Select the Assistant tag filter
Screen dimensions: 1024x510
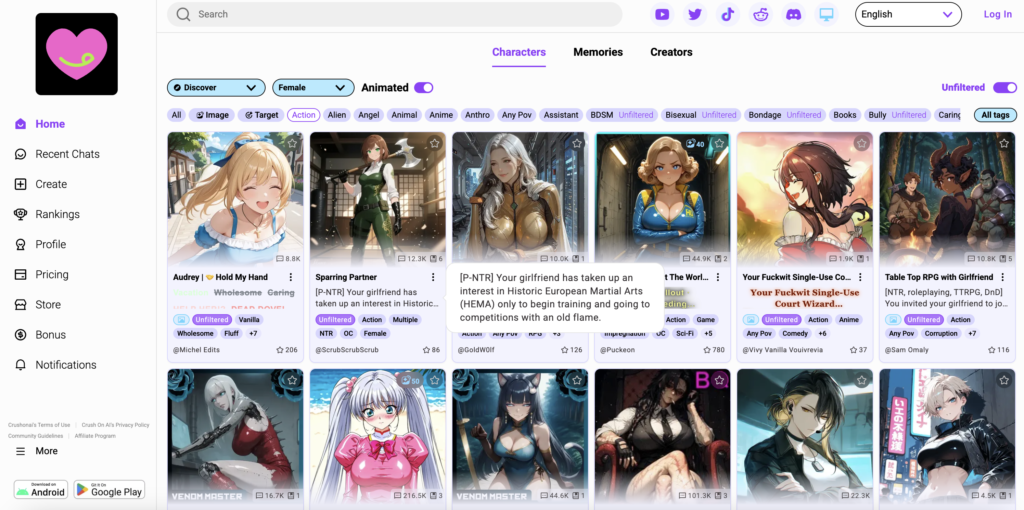pos(561,115)
